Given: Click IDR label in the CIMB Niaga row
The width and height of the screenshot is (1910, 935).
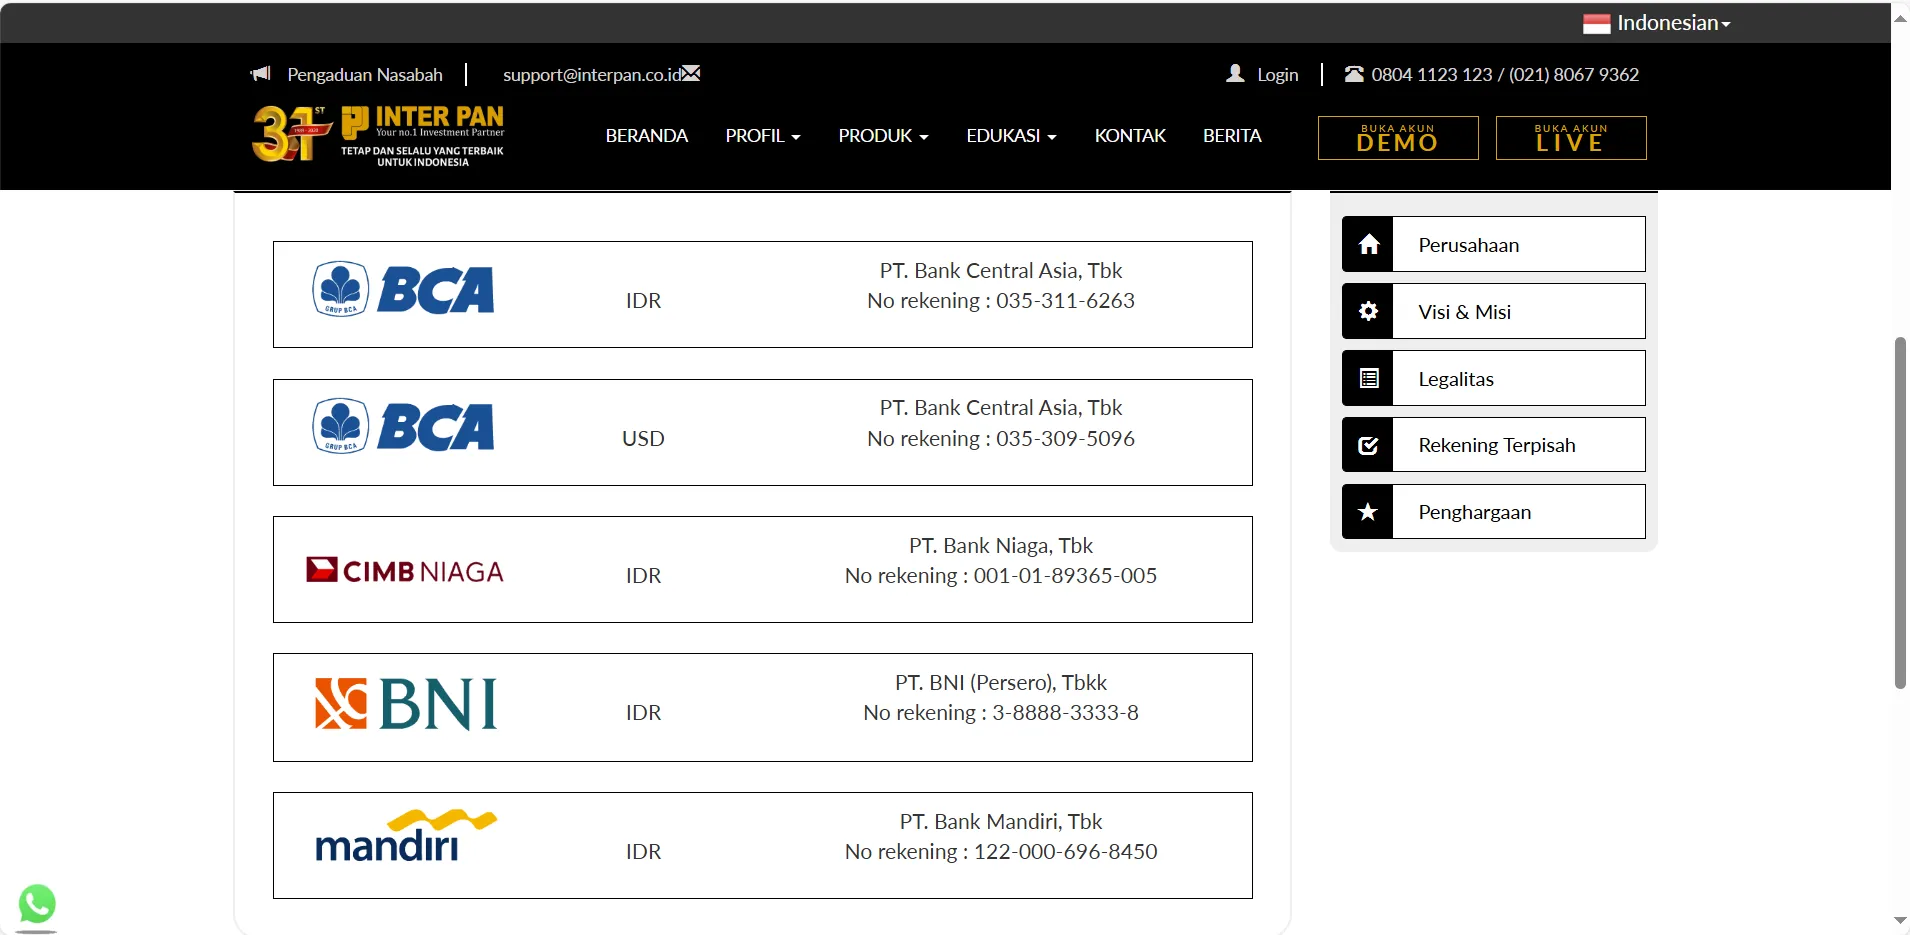Looking at the screenshot, I should tap(643, 576).
